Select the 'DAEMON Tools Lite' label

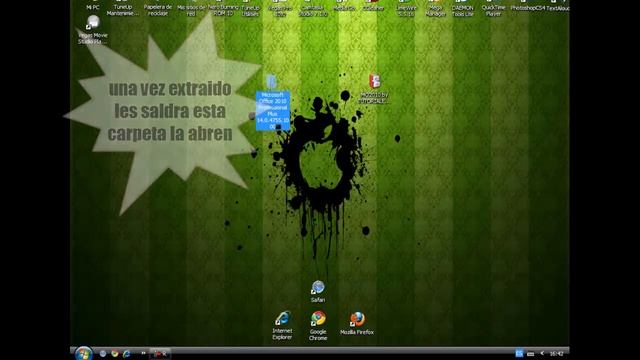[462, 11]
